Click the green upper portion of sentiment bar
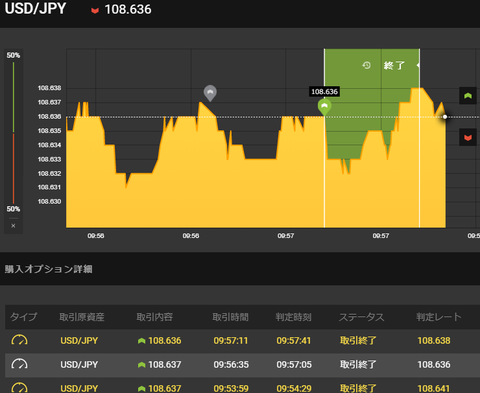Viewport: 480px width, 393px height. click(13, 97)
